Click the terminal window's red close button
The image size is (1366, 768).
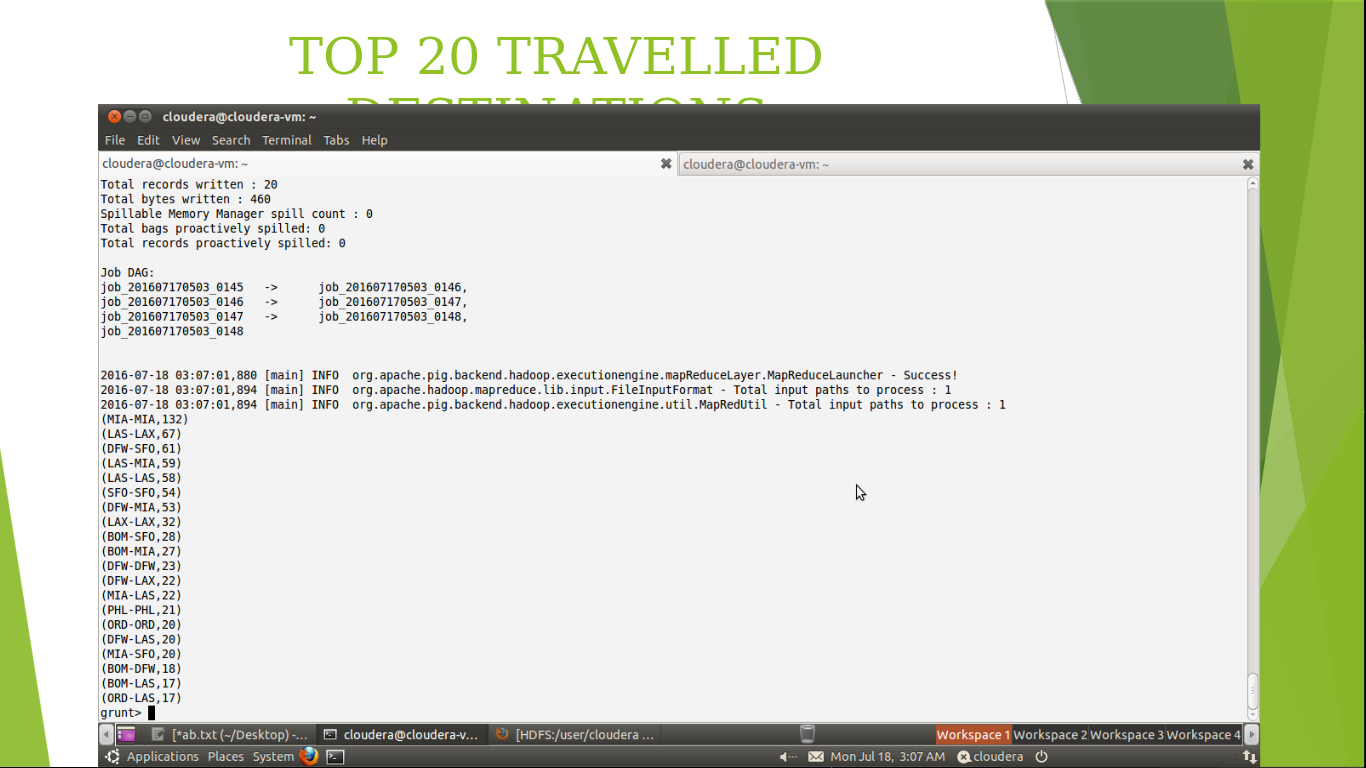pos(114,117)
